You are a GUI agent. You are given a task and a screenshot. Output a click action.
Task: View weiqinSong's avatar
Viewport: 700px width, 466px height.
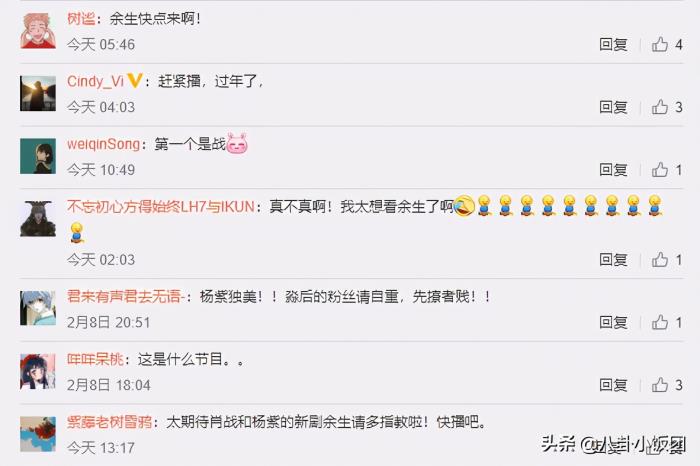tap(38, 156)
